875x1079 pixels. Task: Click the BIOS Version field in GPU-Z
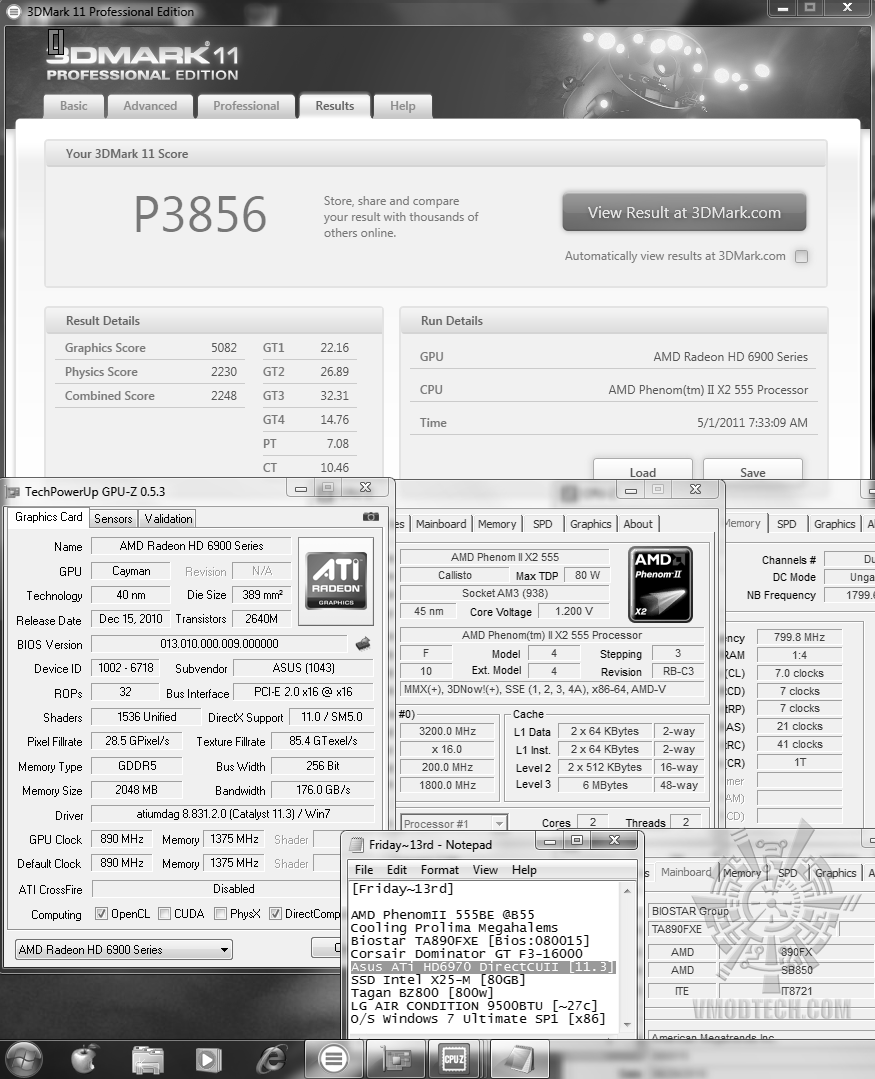[219, 643]
